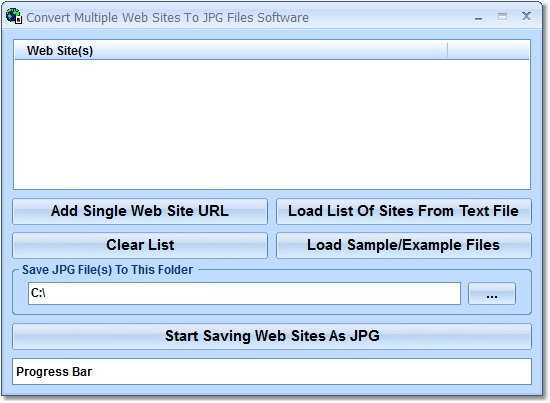This screenshot has height=403, width=550.
Task: Maximize the converter window
Action: 502,16
